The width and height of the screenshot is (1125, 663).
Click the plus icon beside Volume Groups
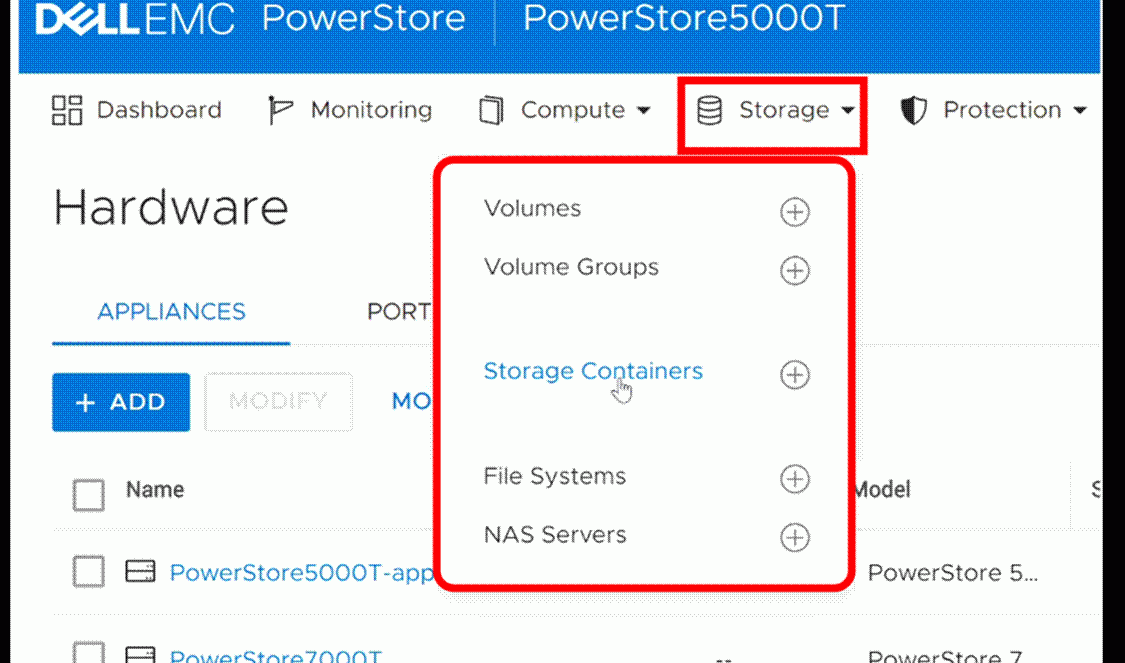click(794, 271)
